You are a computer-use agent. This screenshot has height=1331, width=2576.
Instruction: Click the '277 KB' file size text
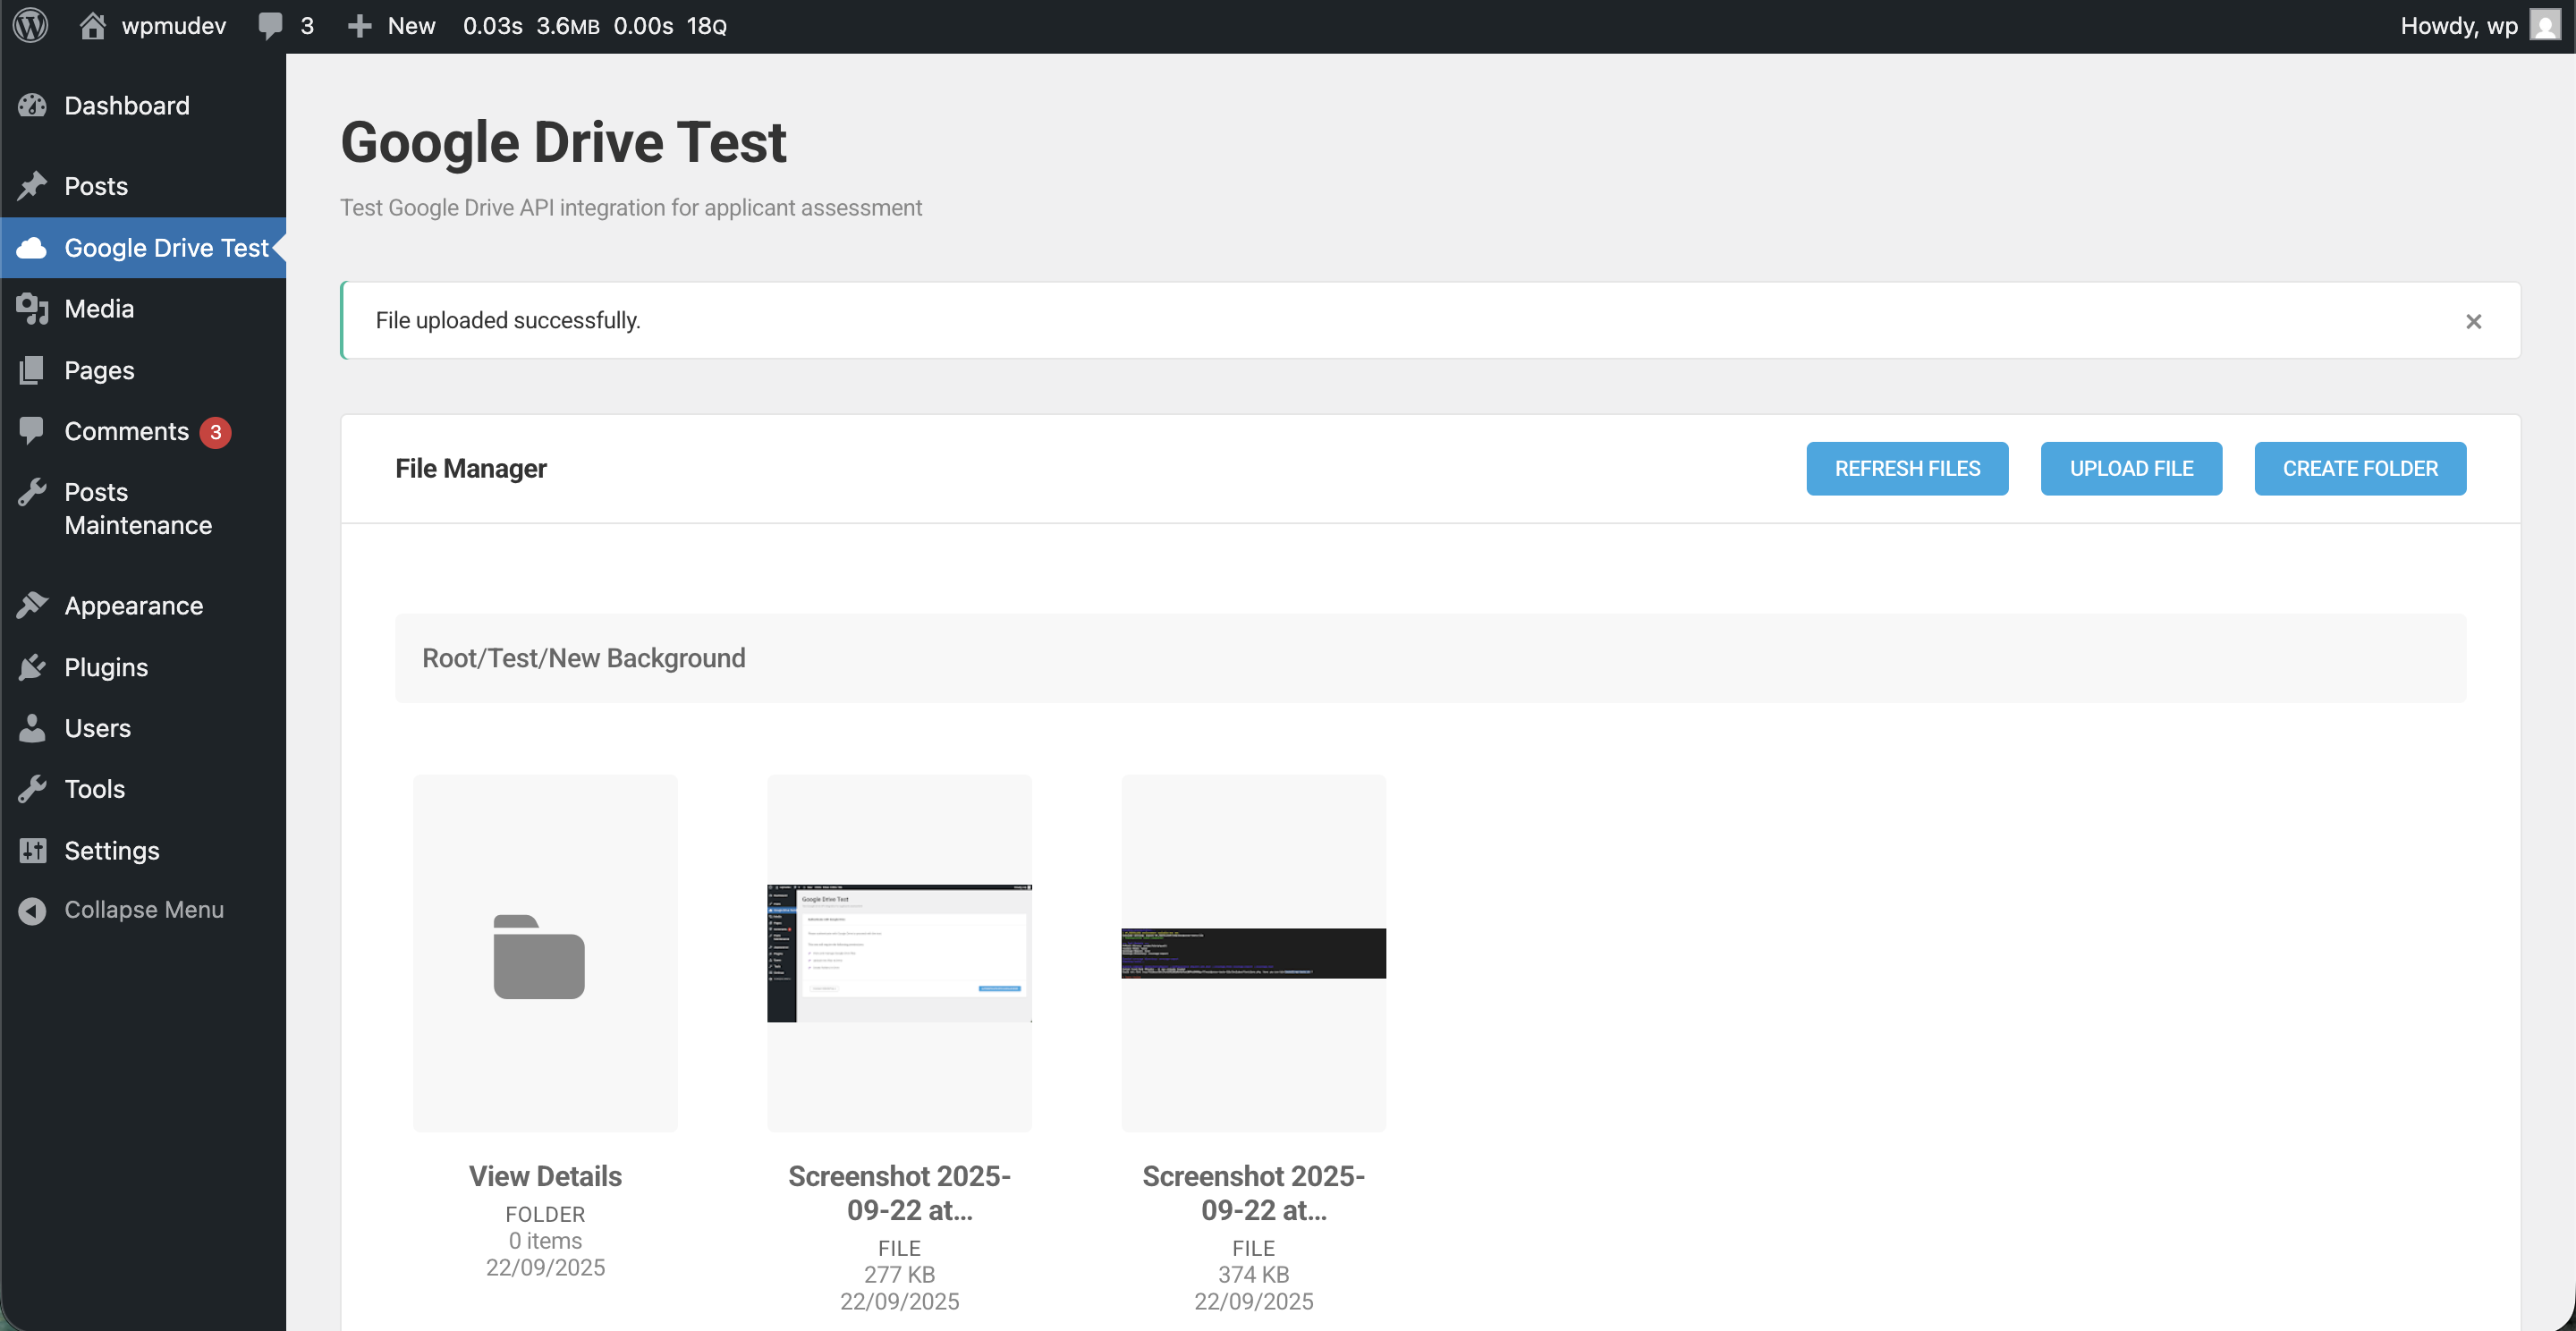point(899,1275)
